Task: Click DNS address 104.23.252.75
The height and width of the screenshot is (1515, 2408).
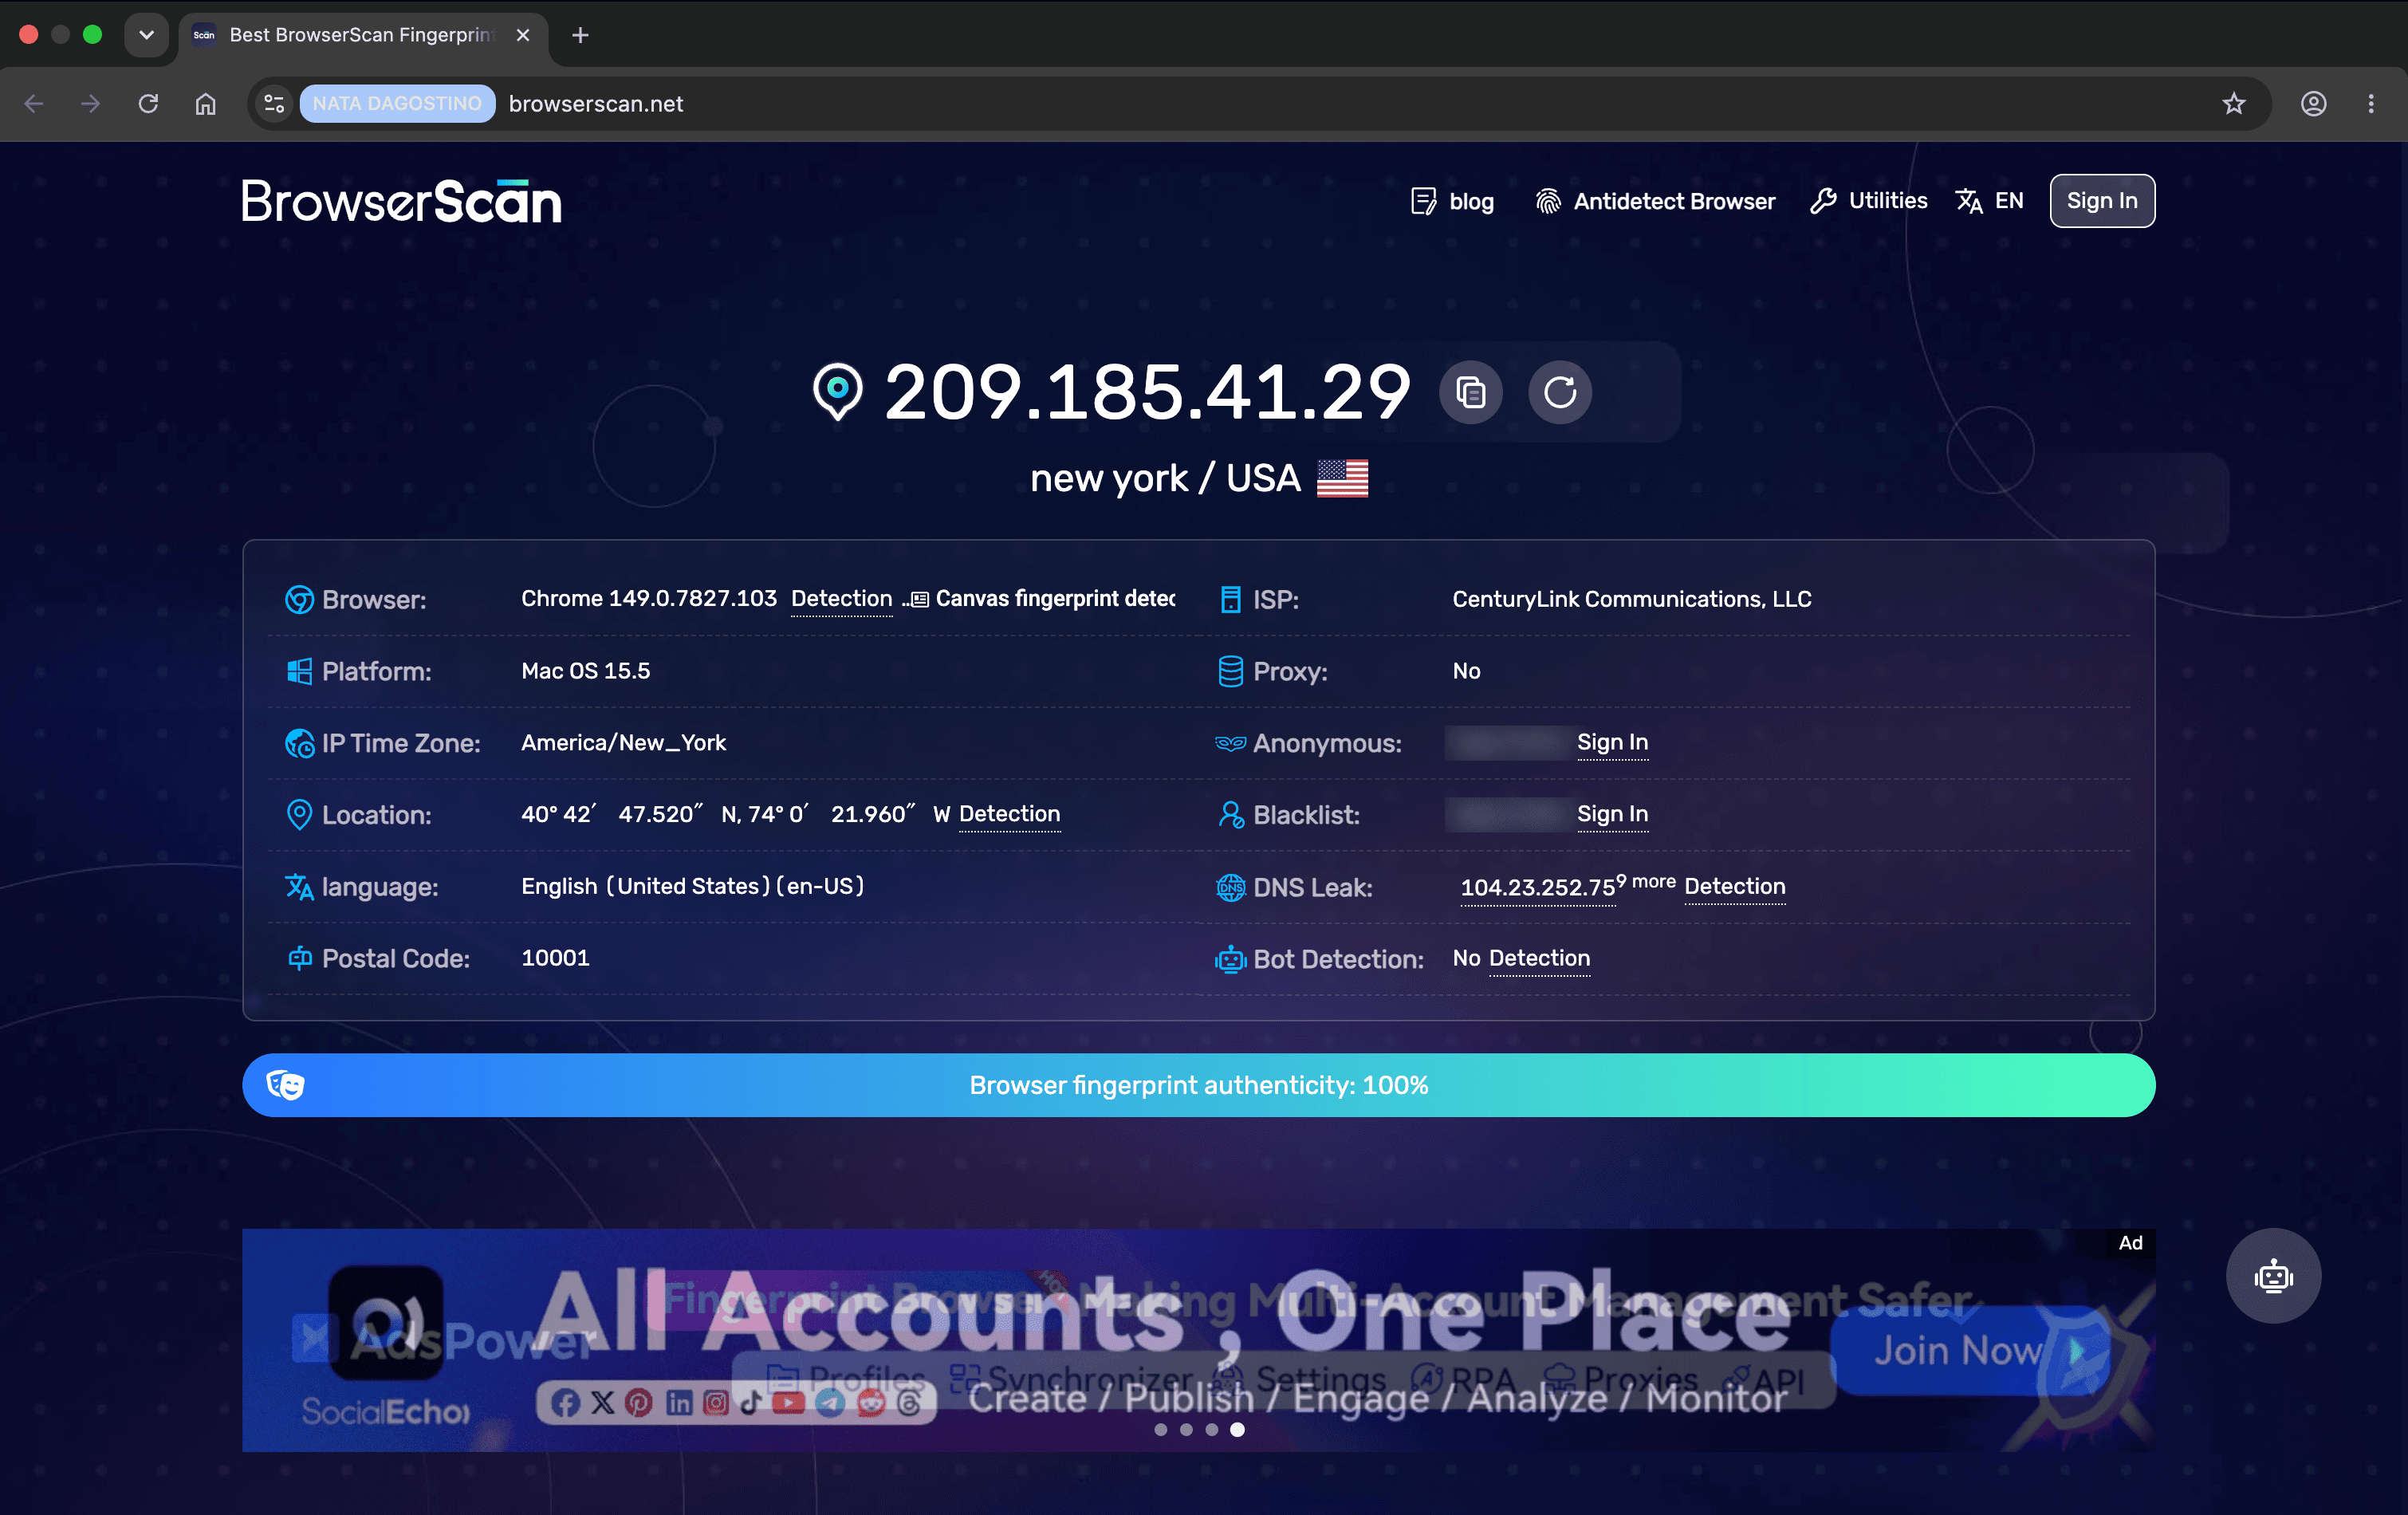Action: click(x=1537, y=888)
